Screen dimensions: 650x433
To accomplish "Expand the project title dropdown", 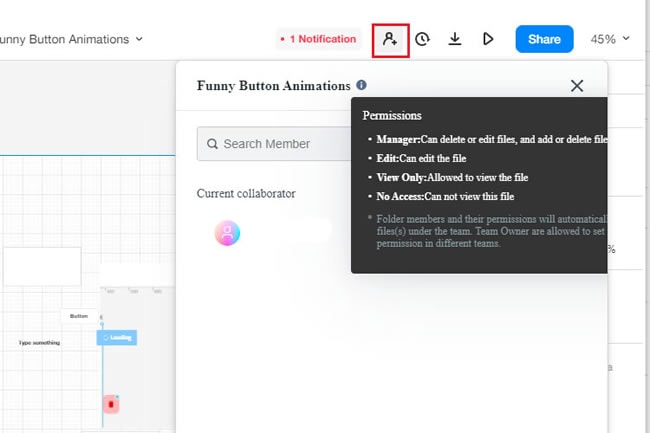I will click(x=138, y=39).
